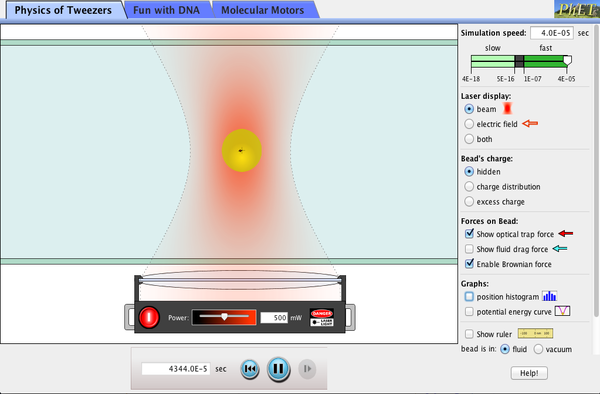
Task: Select both for laser display
Action: (x=469, y=139)
